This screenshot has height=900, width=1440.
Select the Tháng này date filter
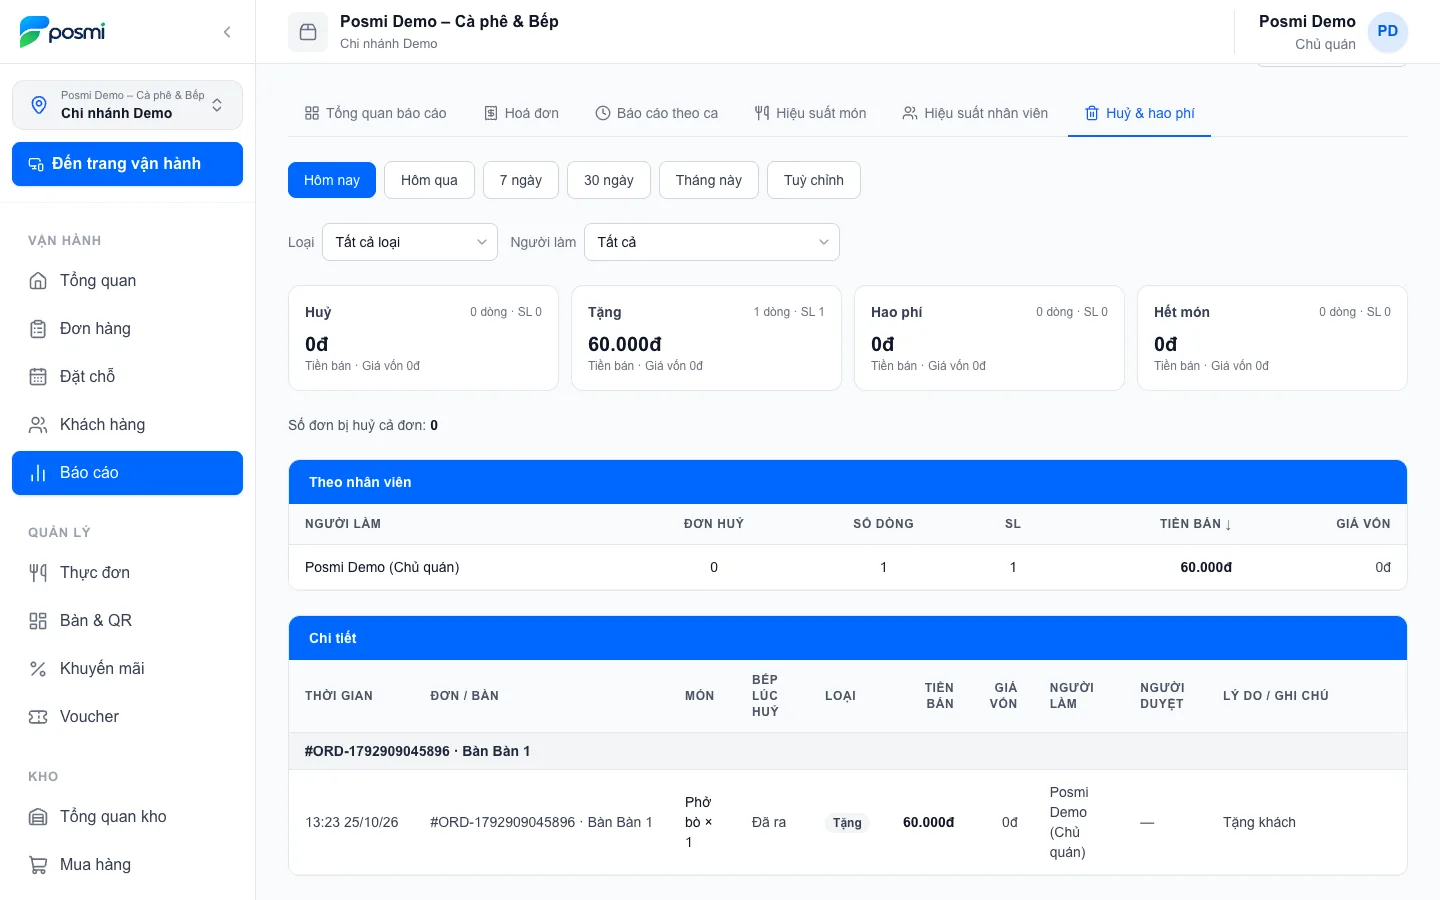[x=709, y=180]
